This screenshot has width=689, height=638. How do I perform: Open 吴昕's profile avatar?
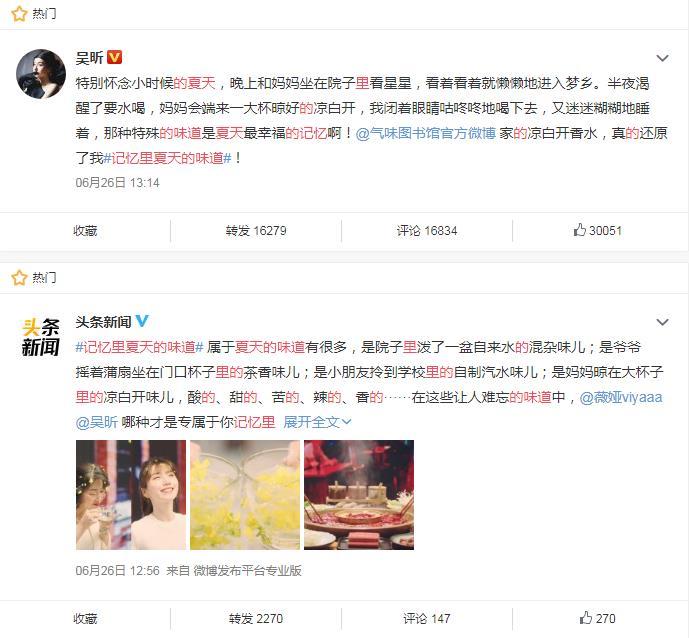click(41, 74)
